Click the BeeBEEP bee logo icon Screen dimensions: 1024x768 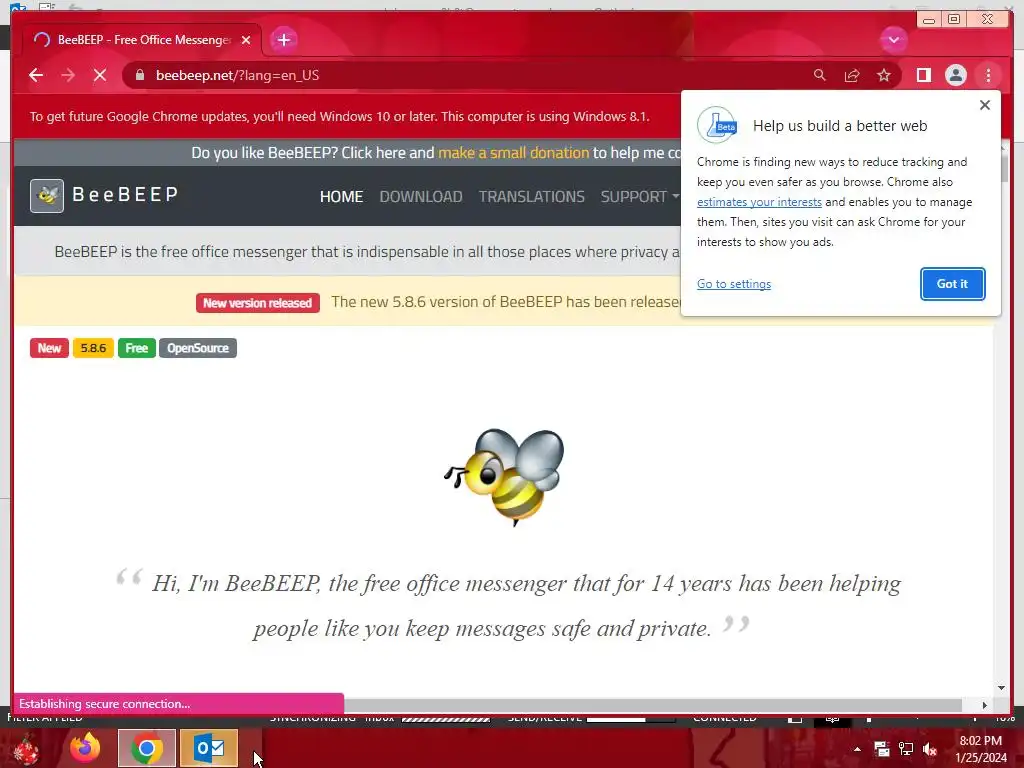tap(47, 196)
